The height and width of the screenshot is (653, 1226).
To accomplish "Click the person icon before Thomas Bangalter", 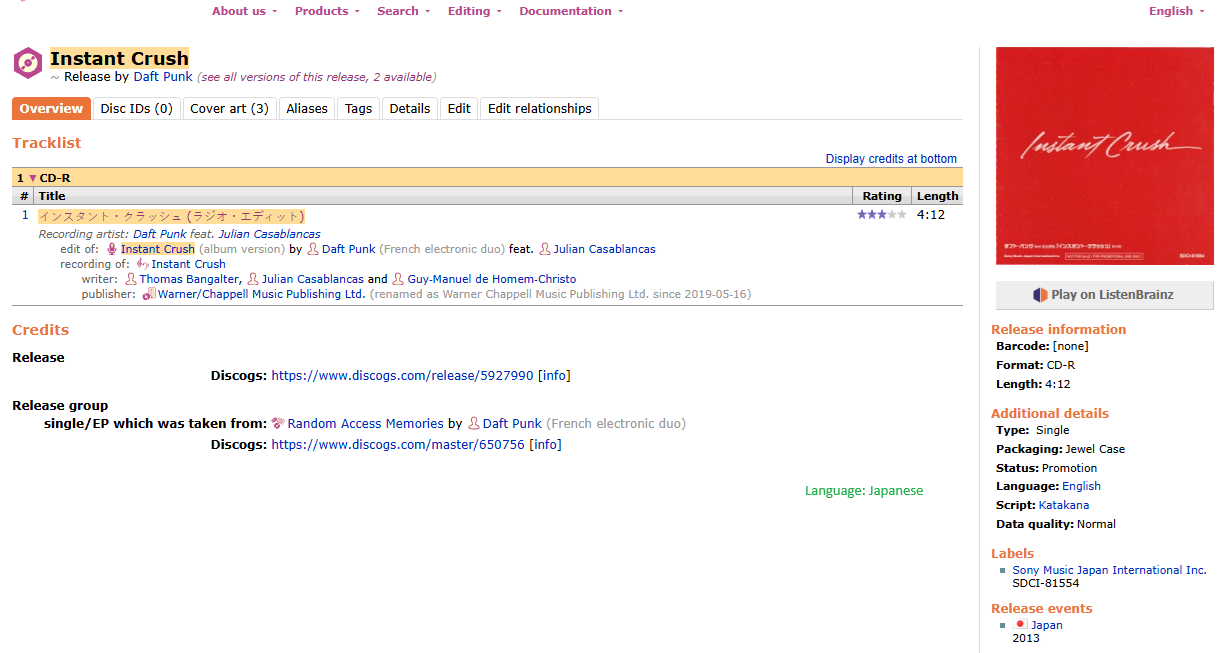I will point(131,279).
